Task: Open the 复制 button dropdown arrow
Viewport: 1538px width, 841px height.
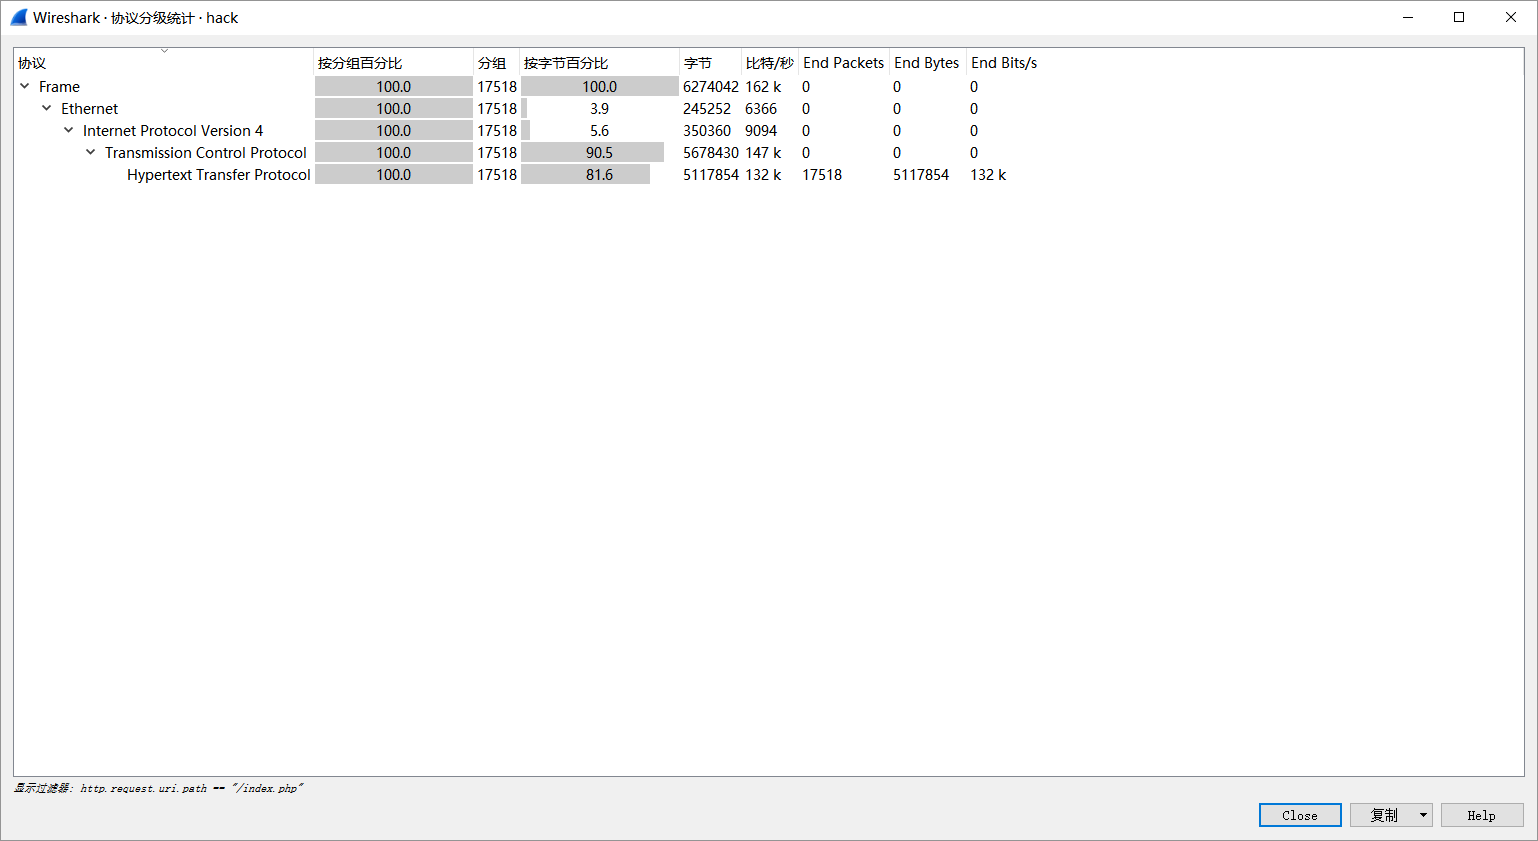Action: (1423, 815)
